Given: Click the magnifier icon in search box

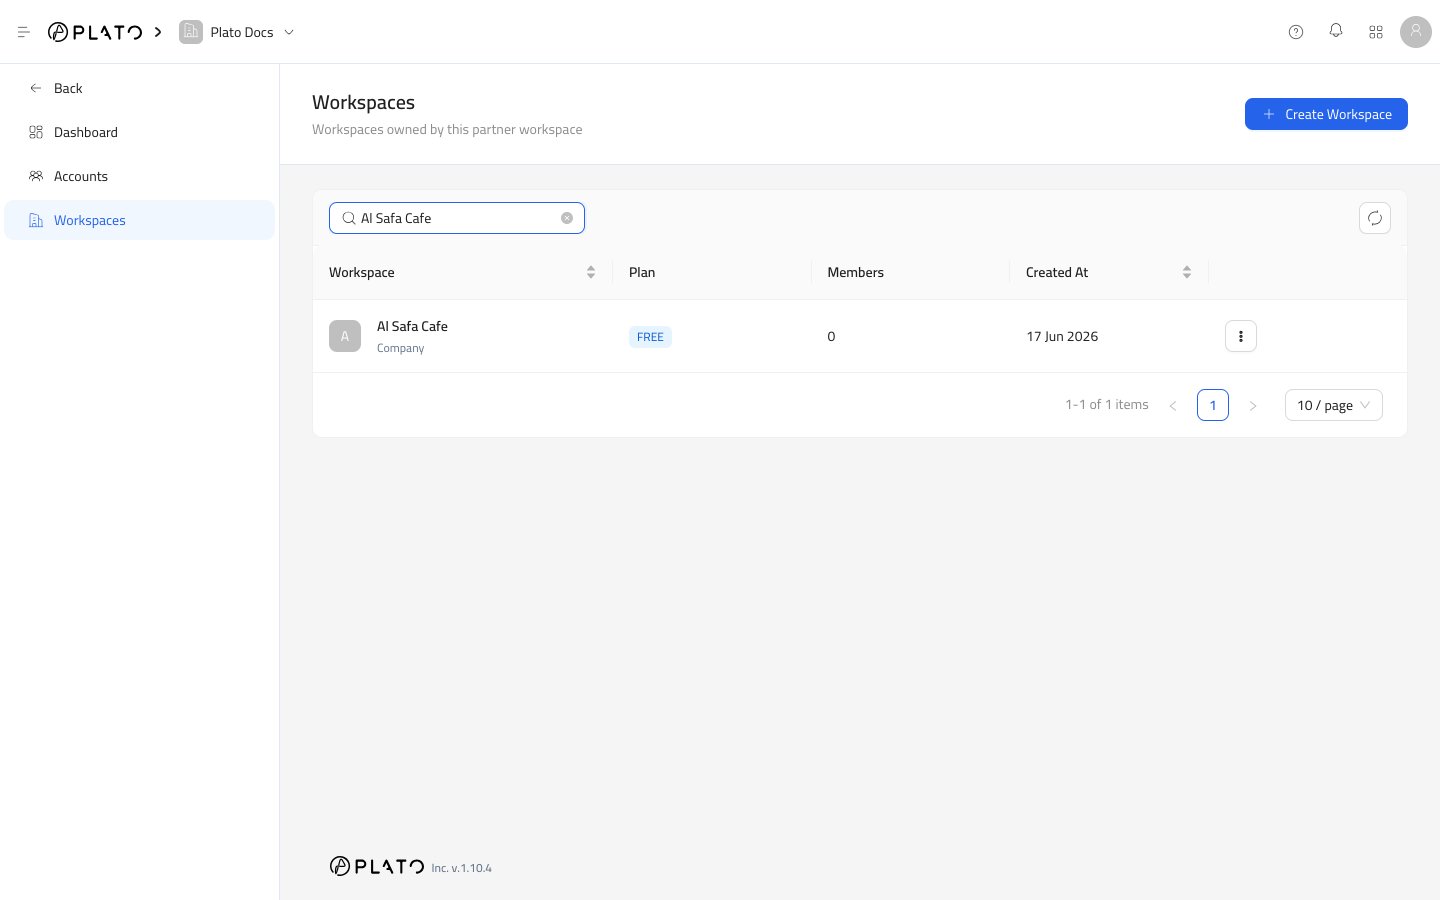Looking at the screenshot, I should coord(349,218).
